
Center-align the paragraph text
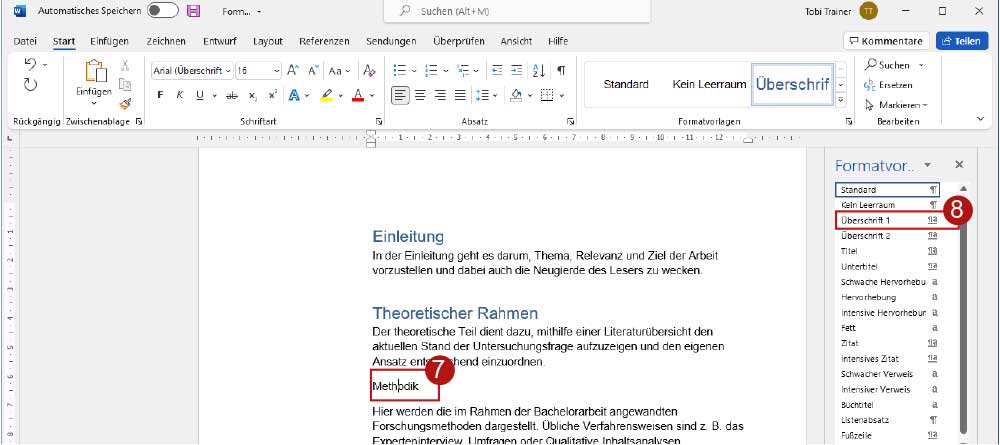point(421,95)
